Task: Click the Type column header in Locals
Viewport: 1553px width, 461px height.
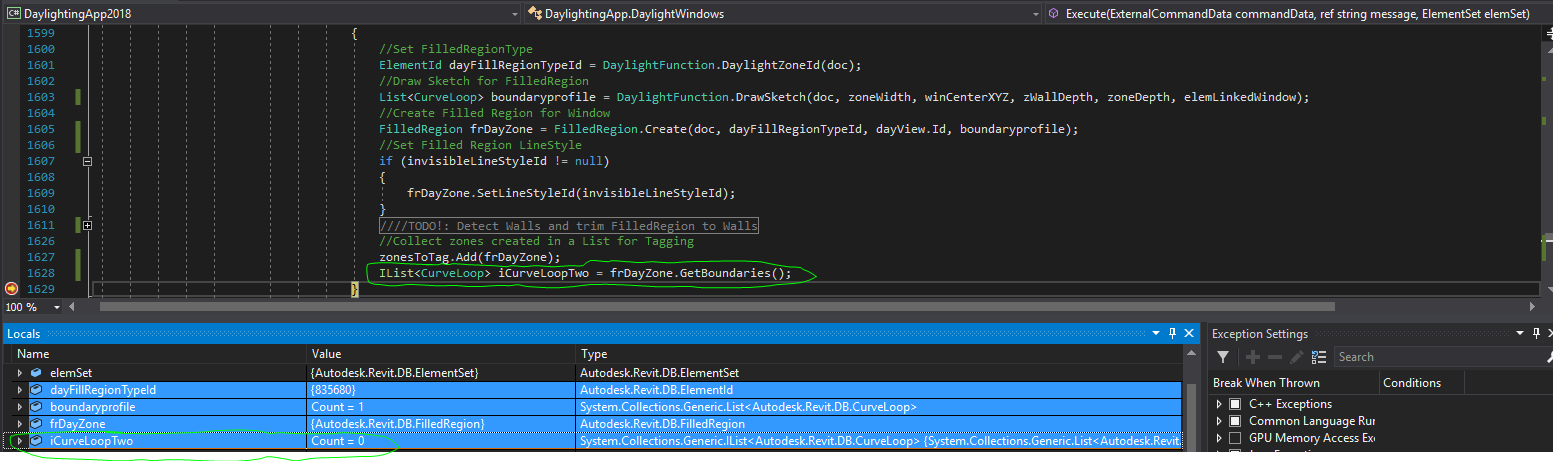Action: [x=878, y=354]
